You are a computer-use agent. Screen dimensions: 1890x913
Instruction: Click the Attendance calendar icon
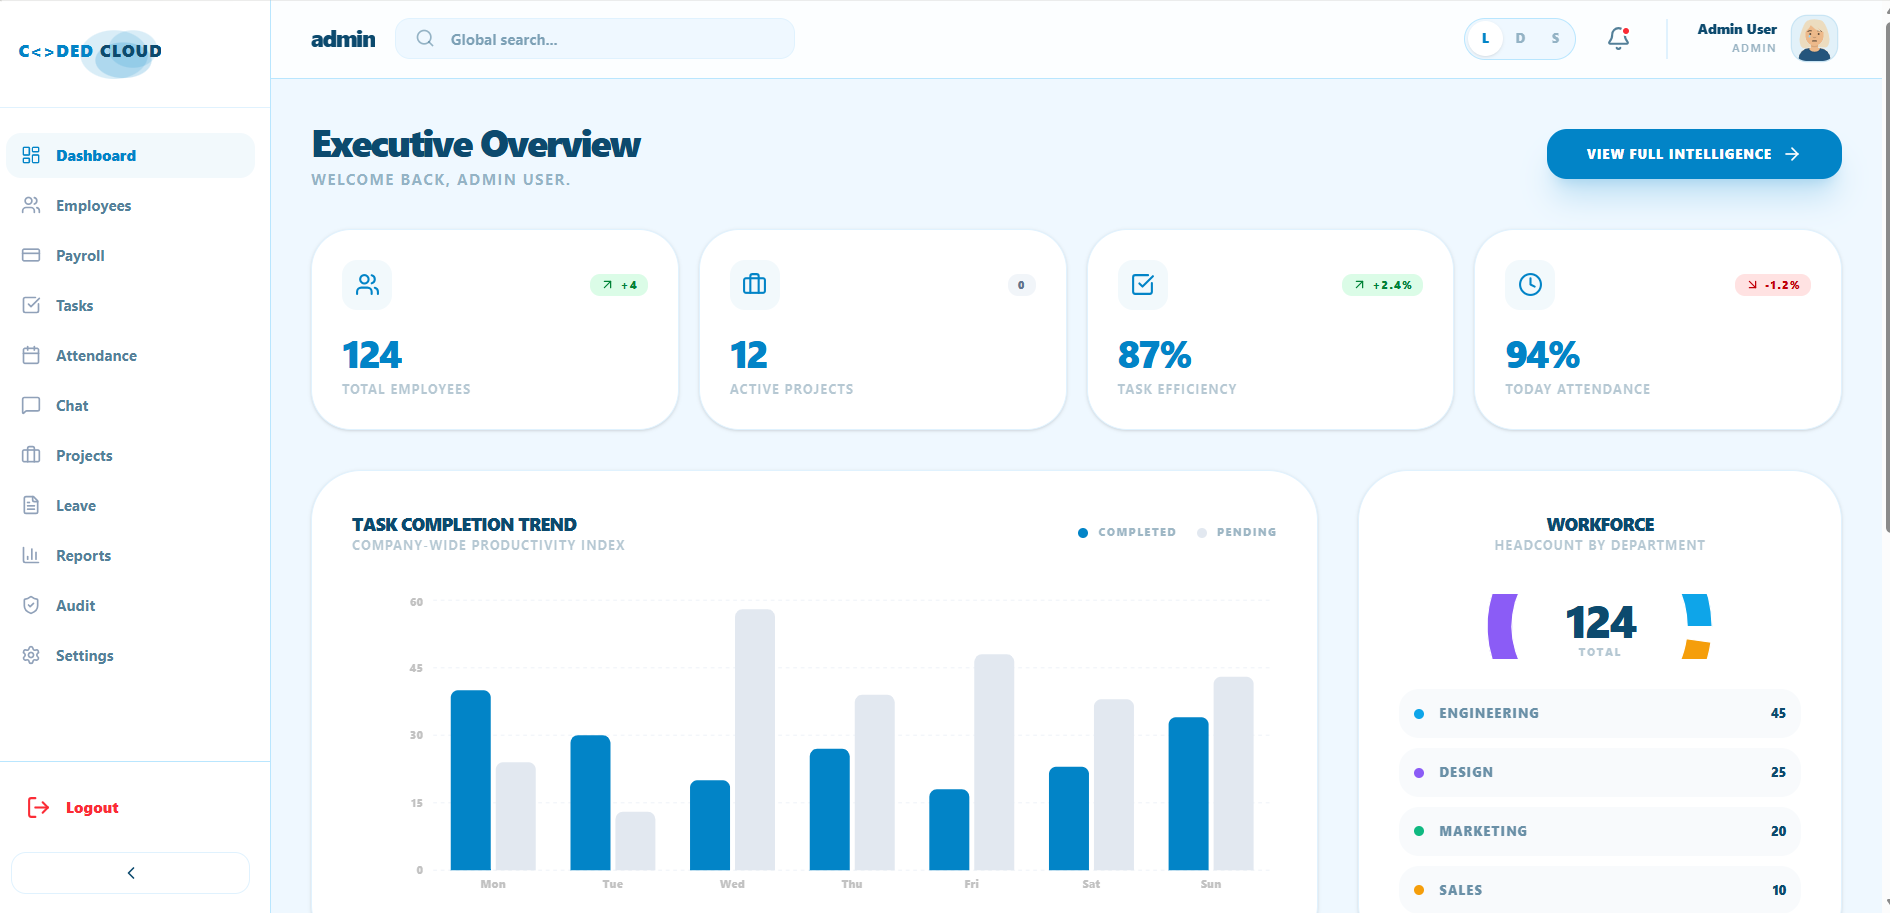[31, 355]
